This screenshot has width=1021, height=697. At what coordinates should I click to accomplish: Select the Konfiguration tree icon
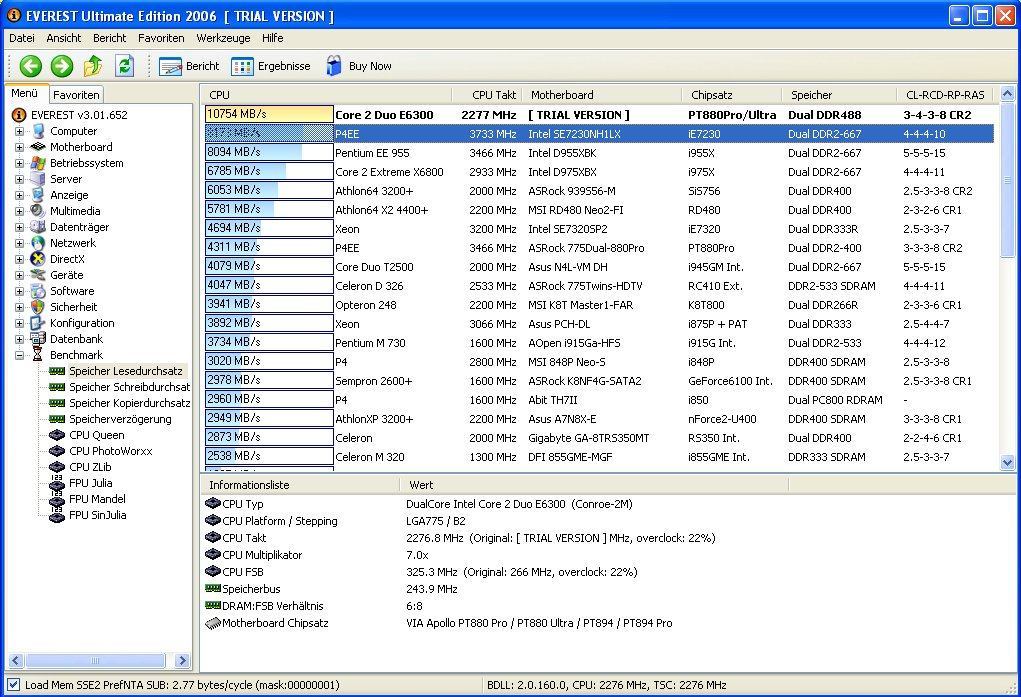[x=38, y=323]
